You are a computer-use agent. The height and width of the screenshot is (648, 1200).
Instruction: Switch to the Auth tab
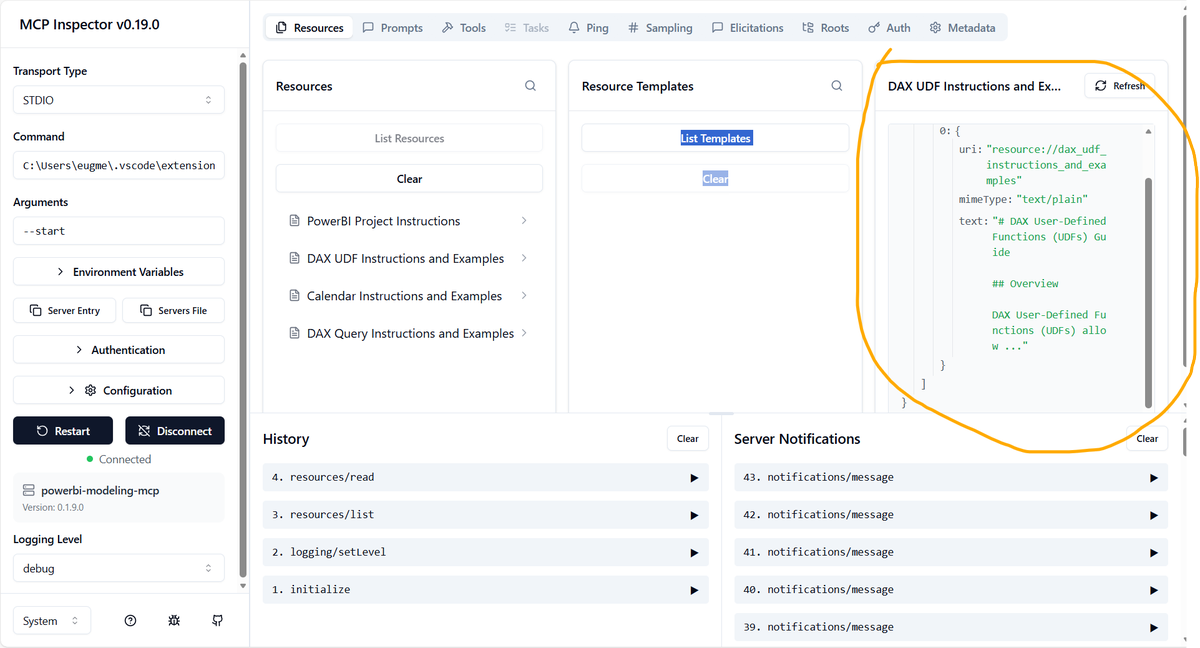(889, 28)
